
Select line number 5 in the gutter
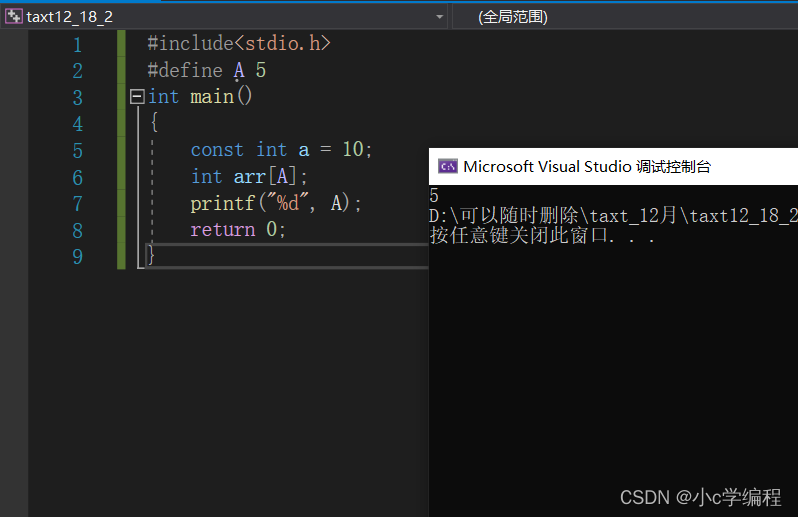click(x=77, y=151)
